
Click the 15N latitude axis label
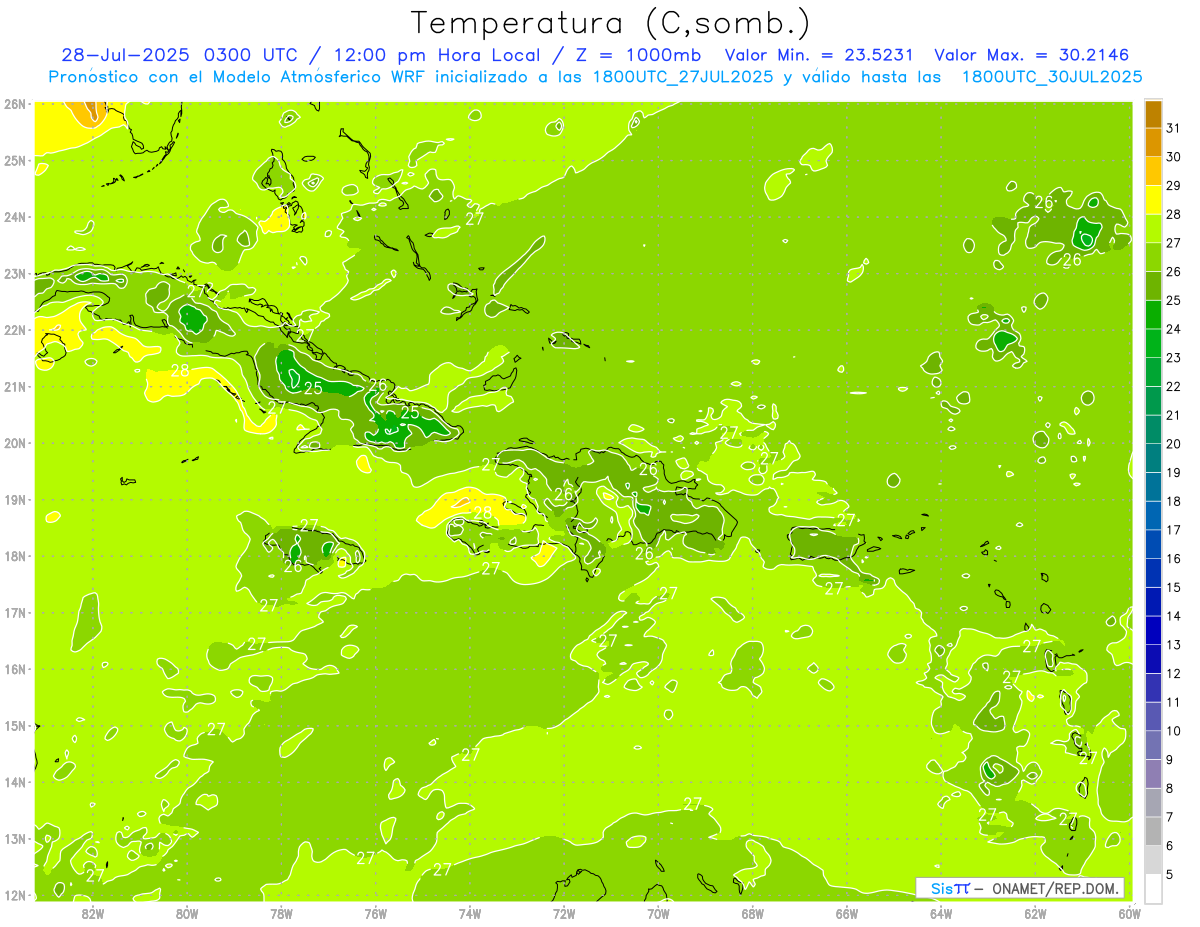coord(14,725)
